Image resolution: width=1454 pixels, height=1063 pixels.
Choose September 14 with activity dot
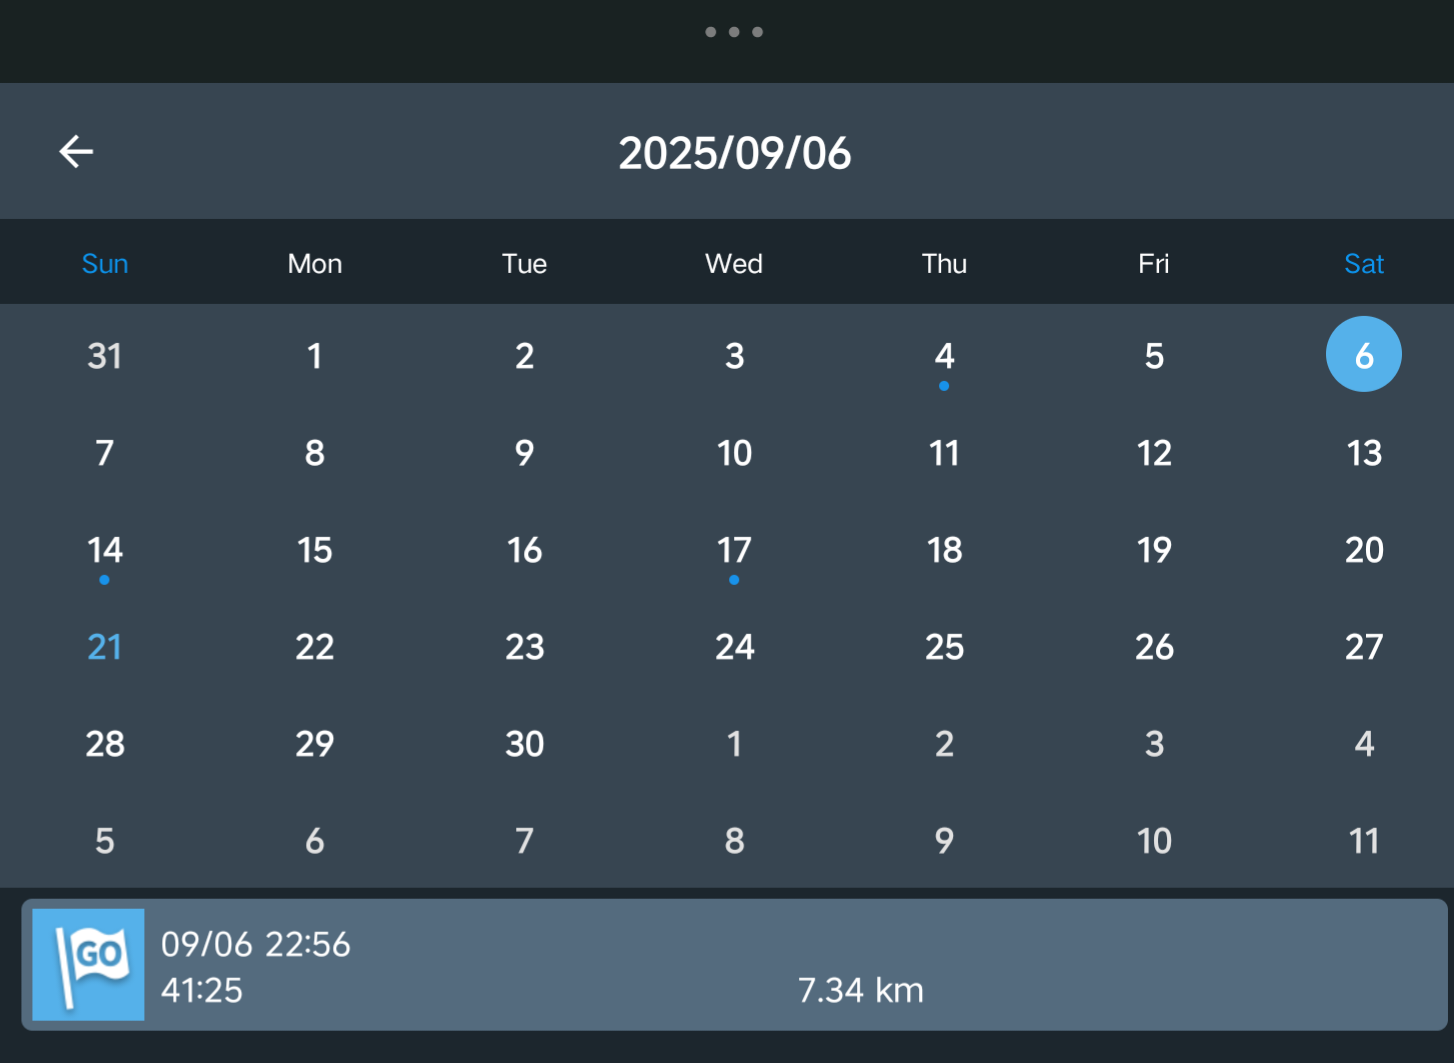click(x=105, y=551)
